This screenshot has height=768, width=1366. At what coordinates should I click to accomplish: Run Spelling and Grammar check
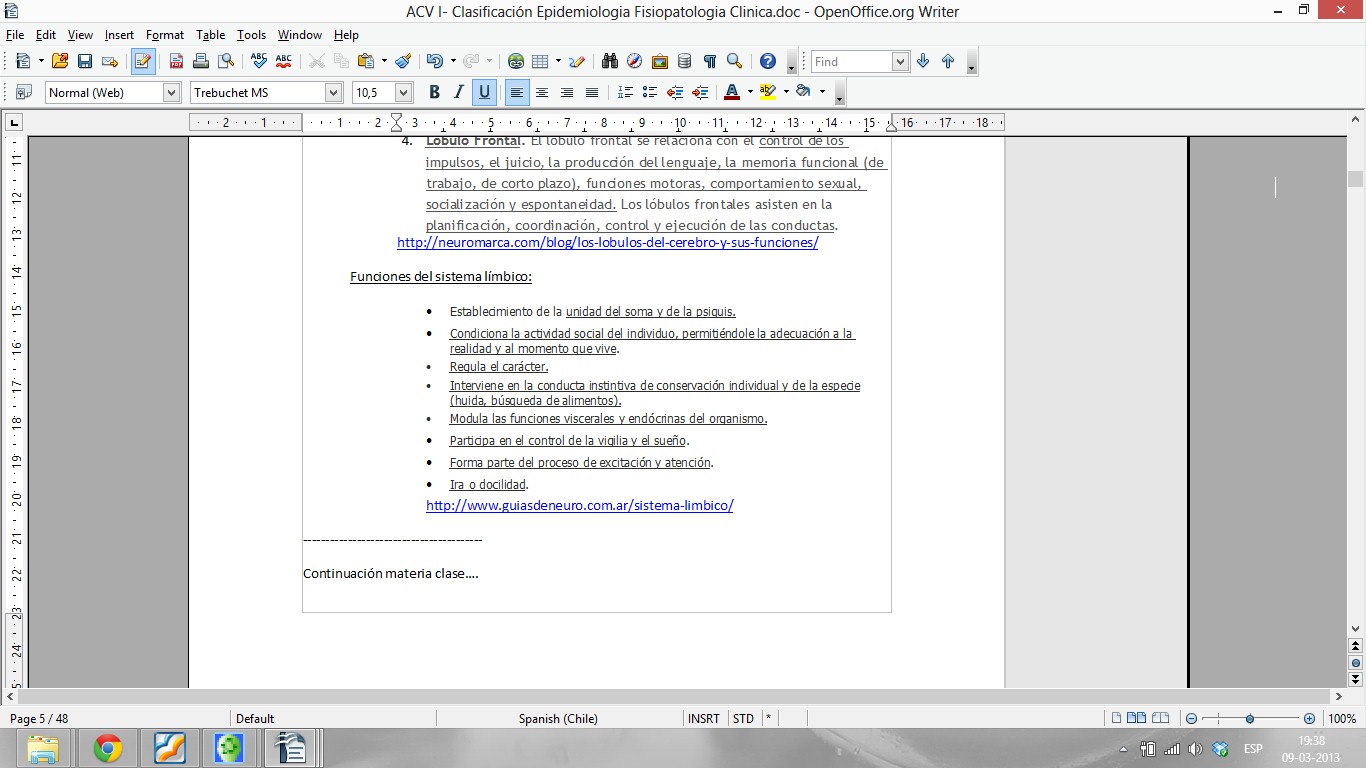pos(259,62)
